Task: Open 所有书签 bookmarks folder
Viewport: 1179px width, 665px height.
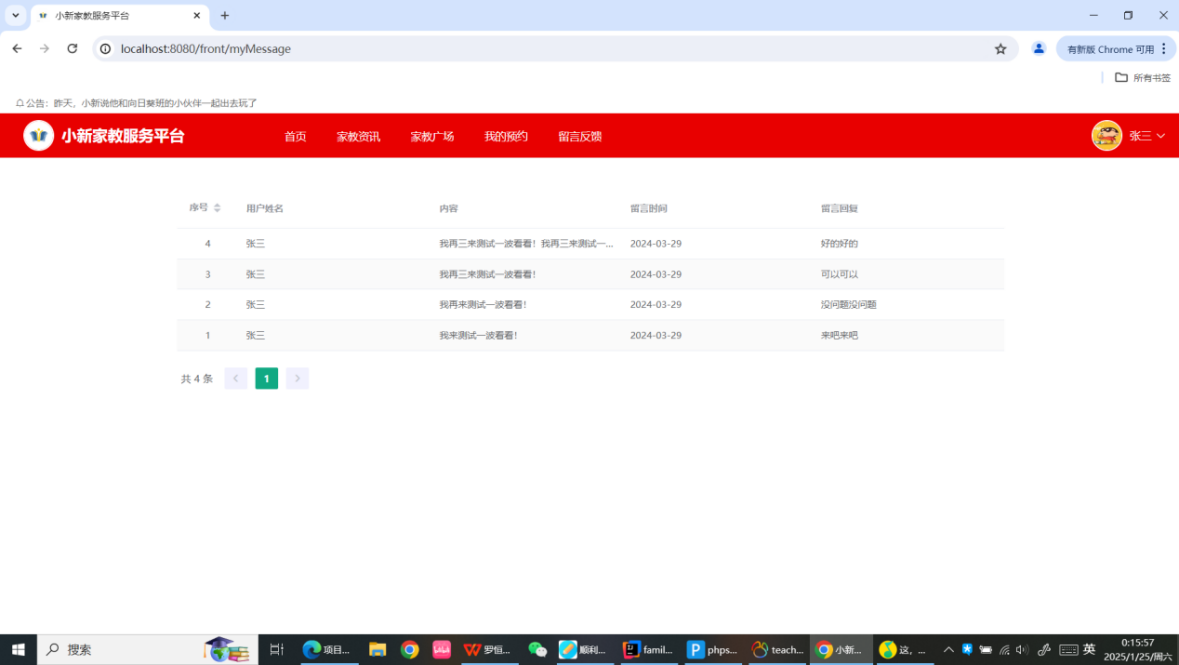Action: point(1142,77)
